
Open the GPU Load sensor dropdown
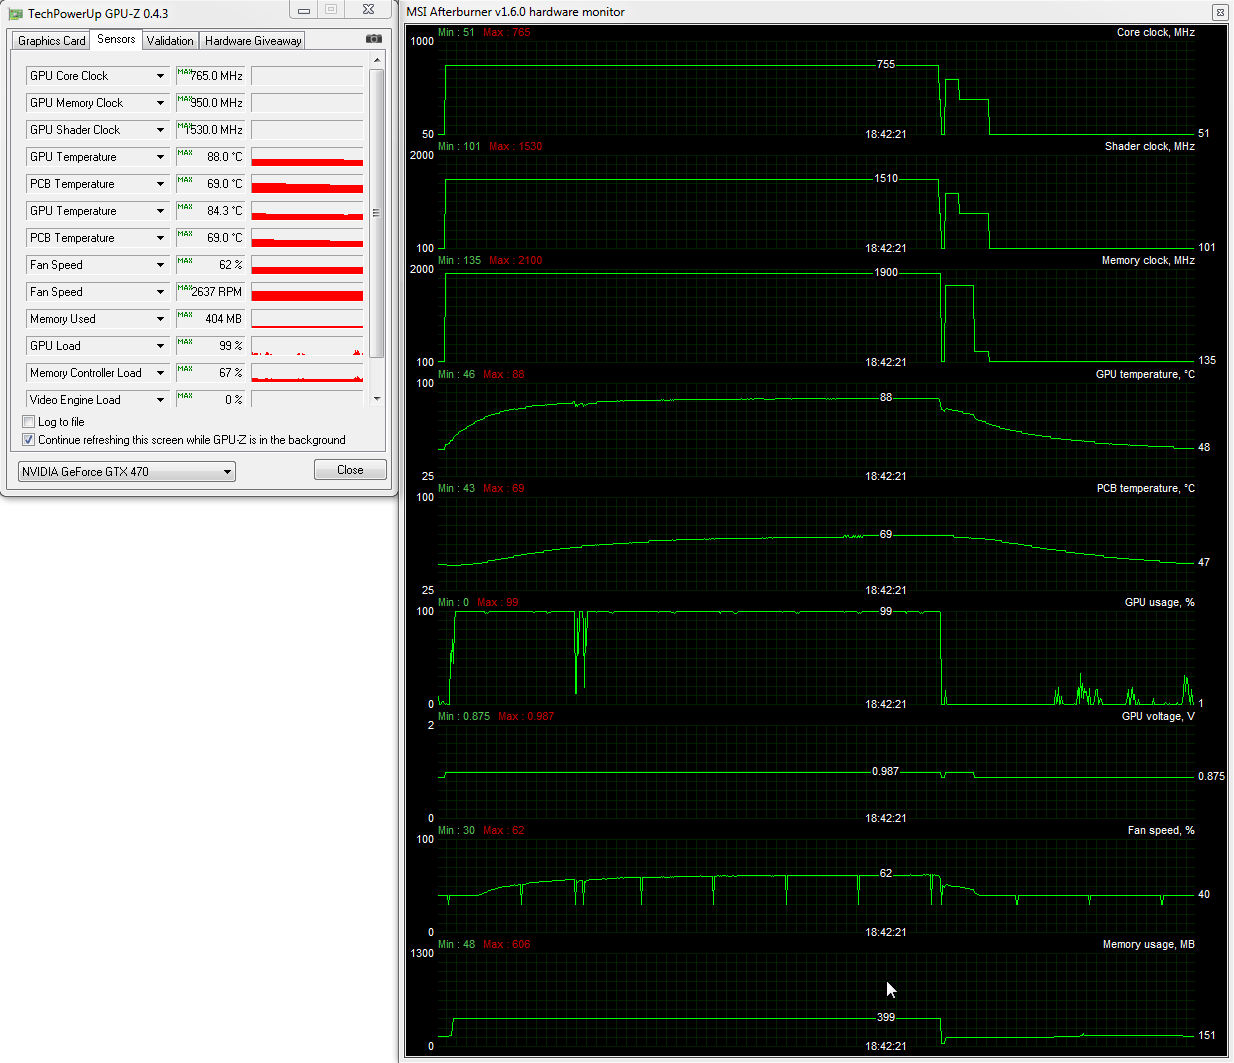click(160, 346)
